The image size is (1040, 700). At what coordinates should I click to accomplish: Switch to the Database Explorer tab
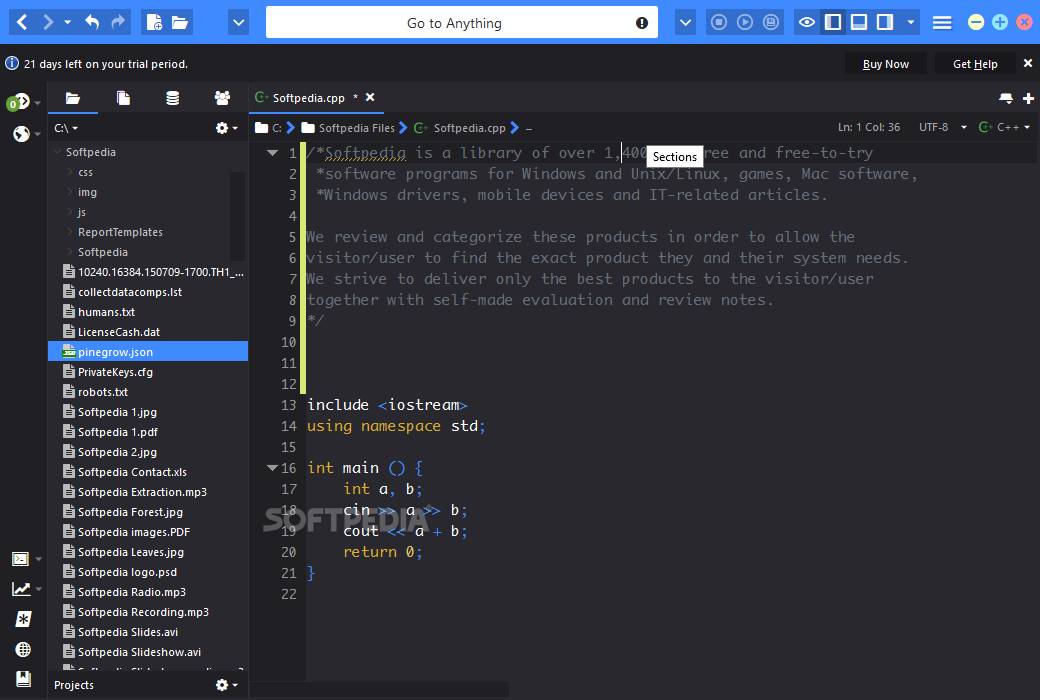172,98
